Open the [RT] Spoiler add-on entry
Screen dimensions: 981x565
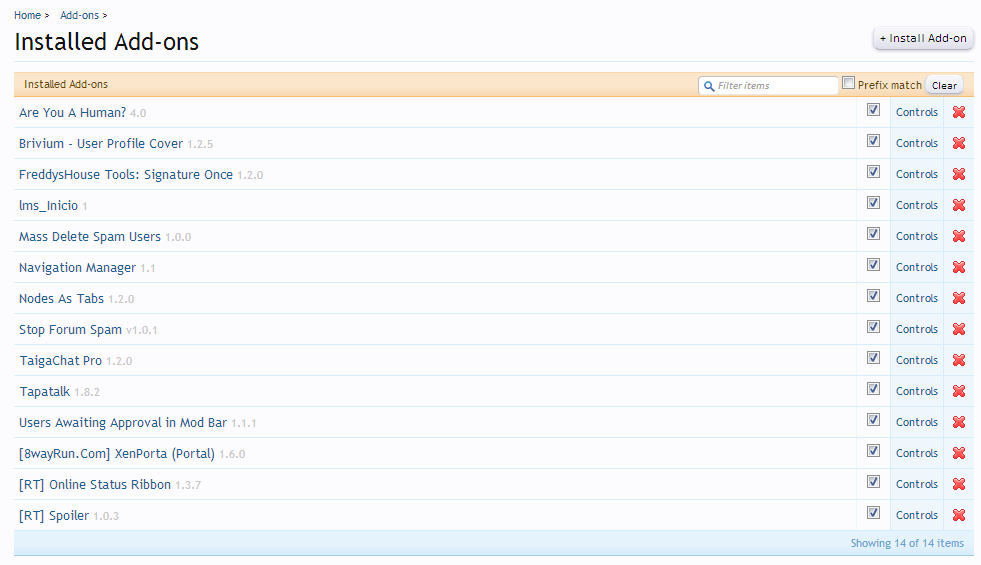[54, 516]
